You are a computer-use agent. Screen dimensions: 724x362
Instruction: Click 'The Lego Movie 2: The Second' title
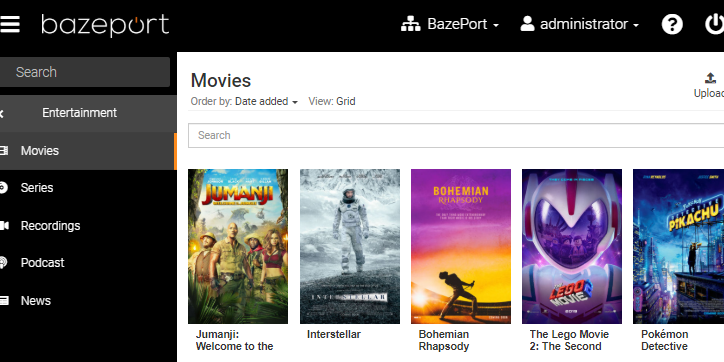pyautogui.click(x=569, y=340)
